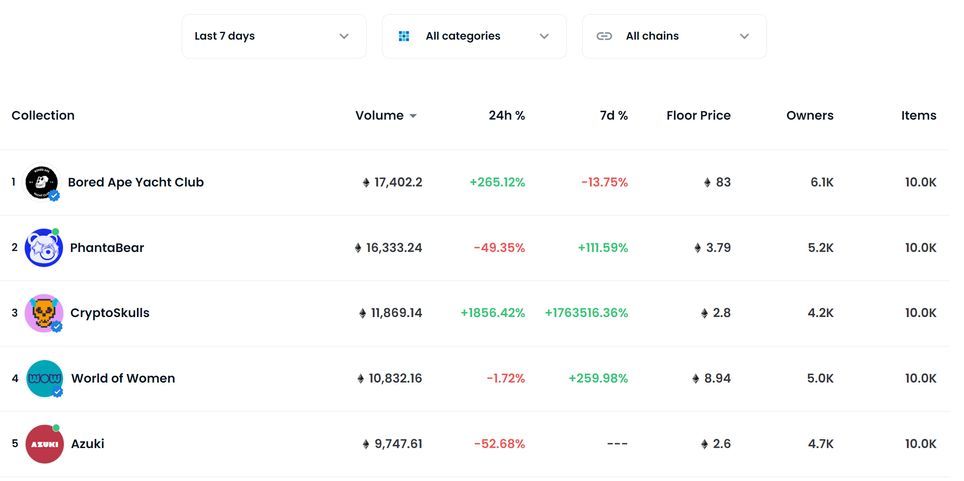Click the green status dot on Azuki
964x481 pixels.
click(56, 427)
